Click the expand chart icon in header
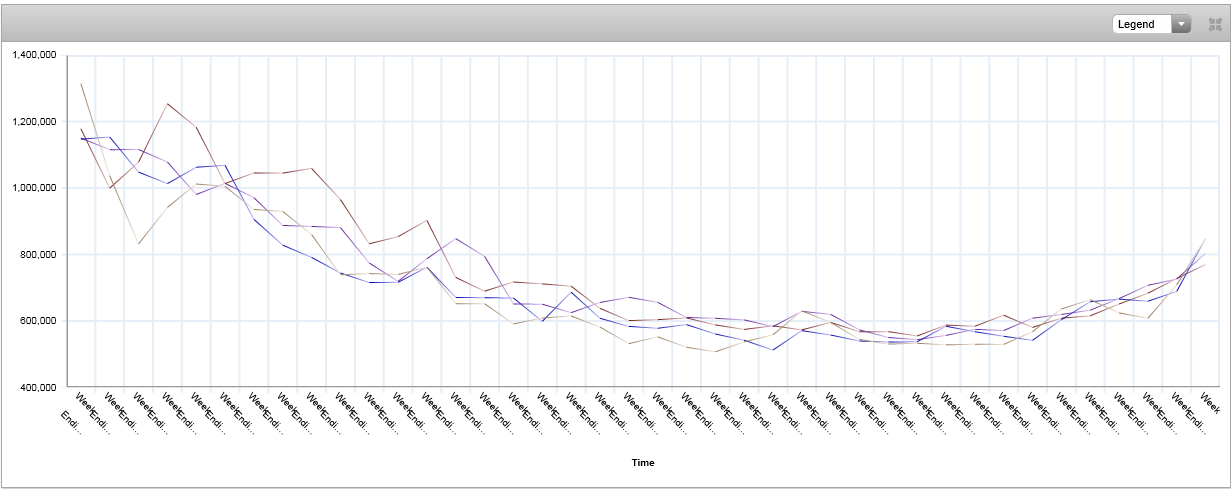Image resolution: width=1231 pixels, height=489 pixels. (x=1215, y=24)
